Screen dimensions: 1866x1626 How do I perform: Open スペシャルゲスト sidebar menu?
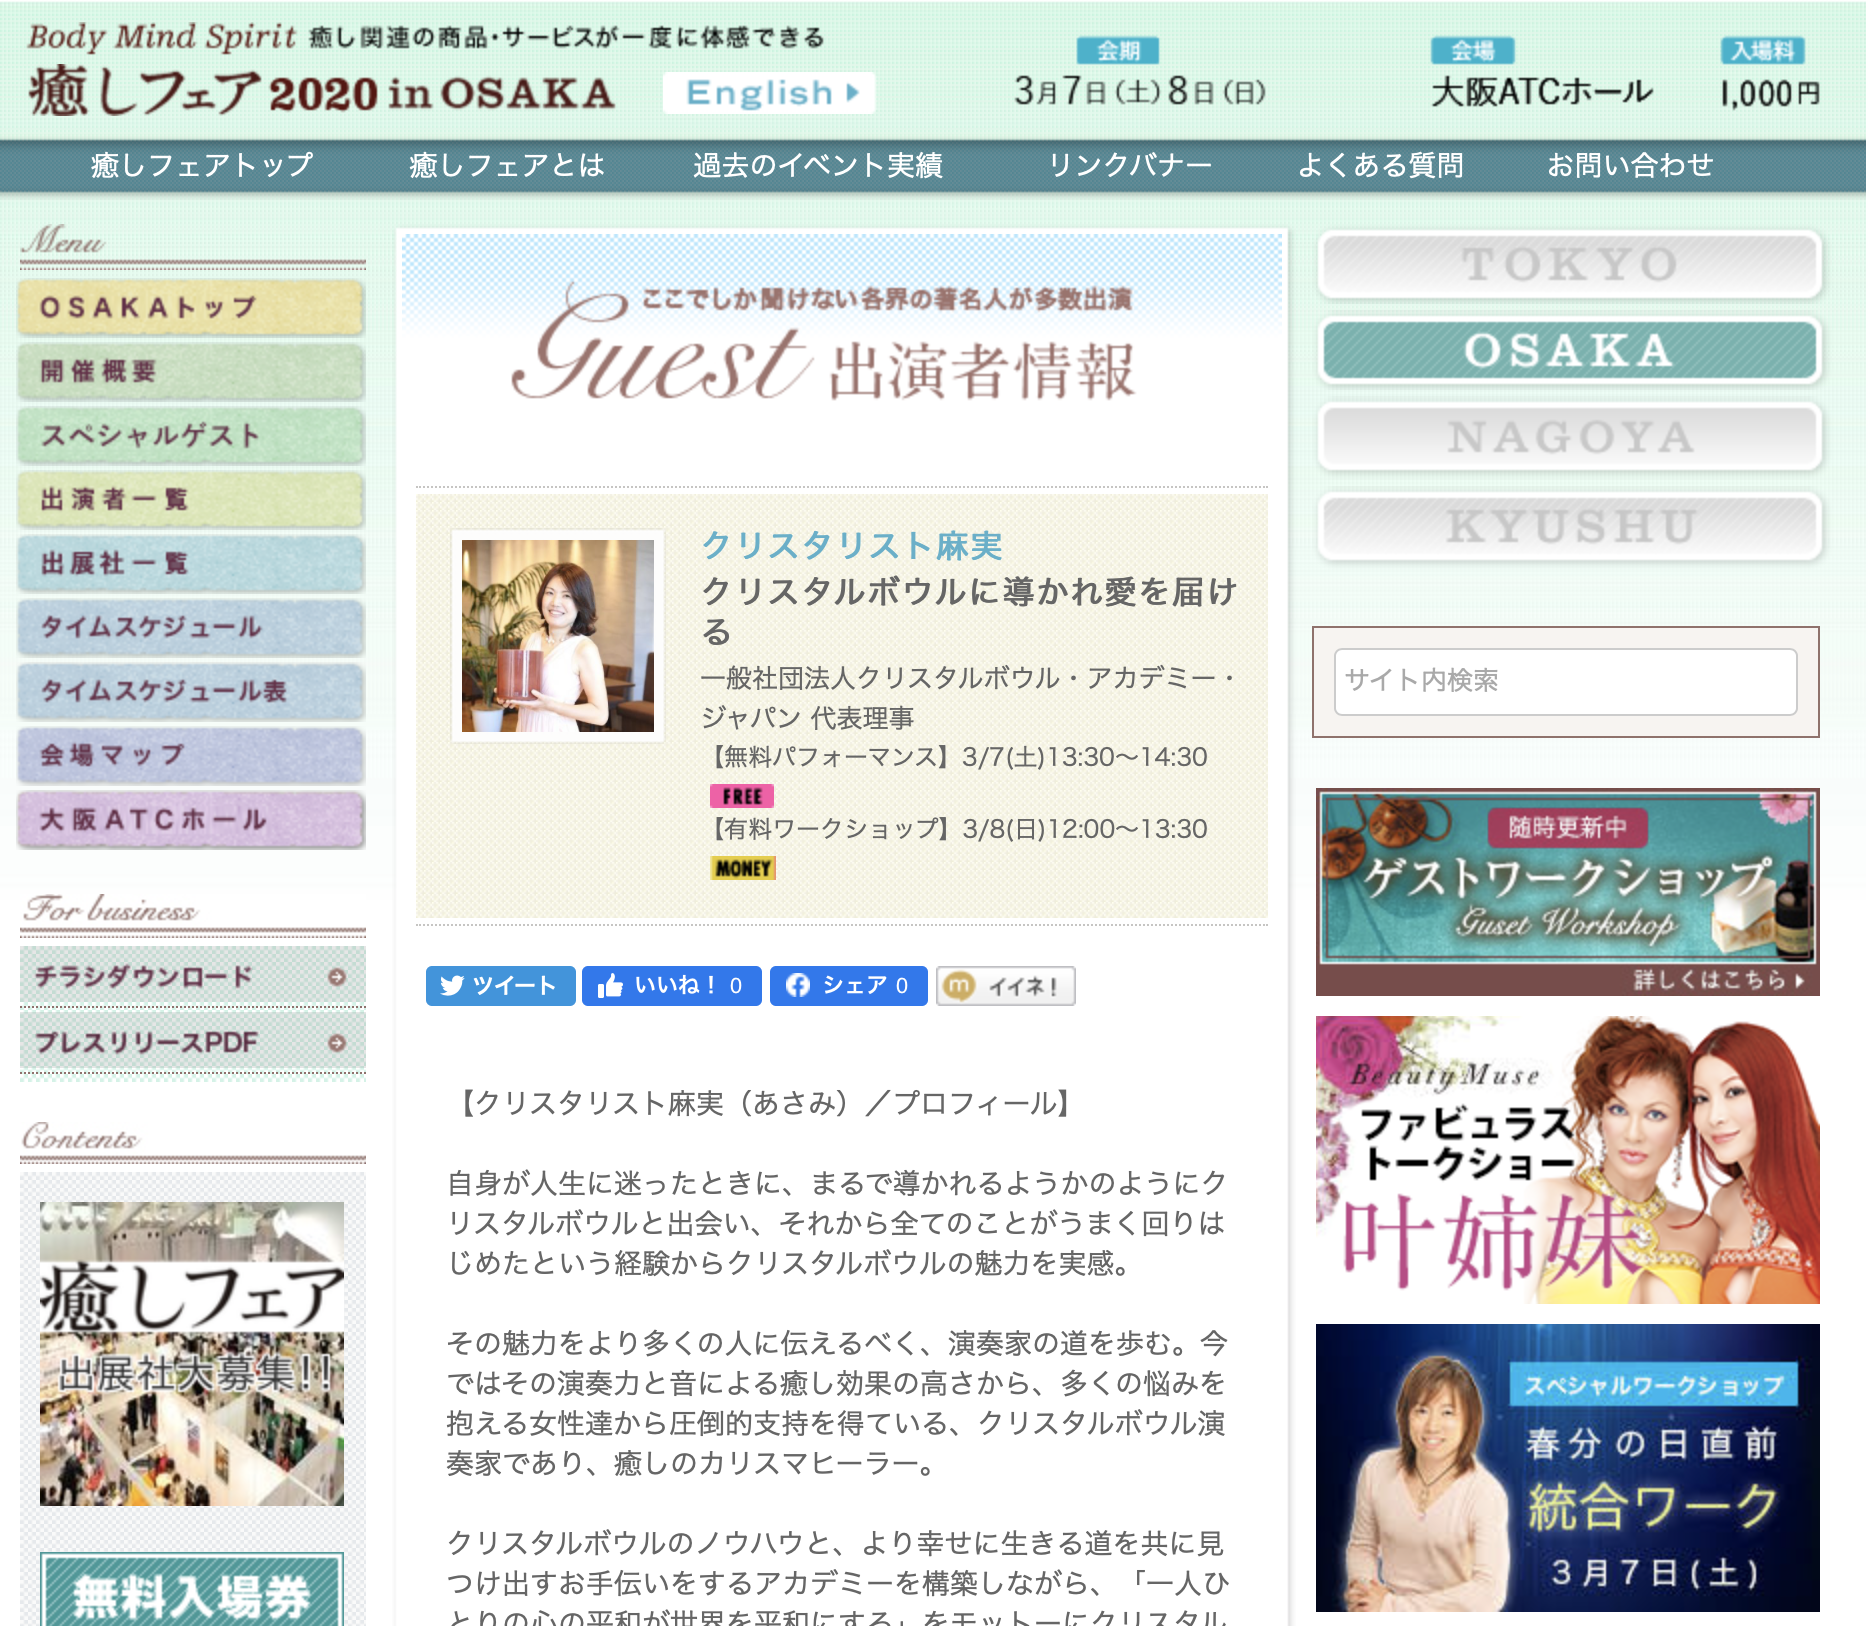point(191,436)
